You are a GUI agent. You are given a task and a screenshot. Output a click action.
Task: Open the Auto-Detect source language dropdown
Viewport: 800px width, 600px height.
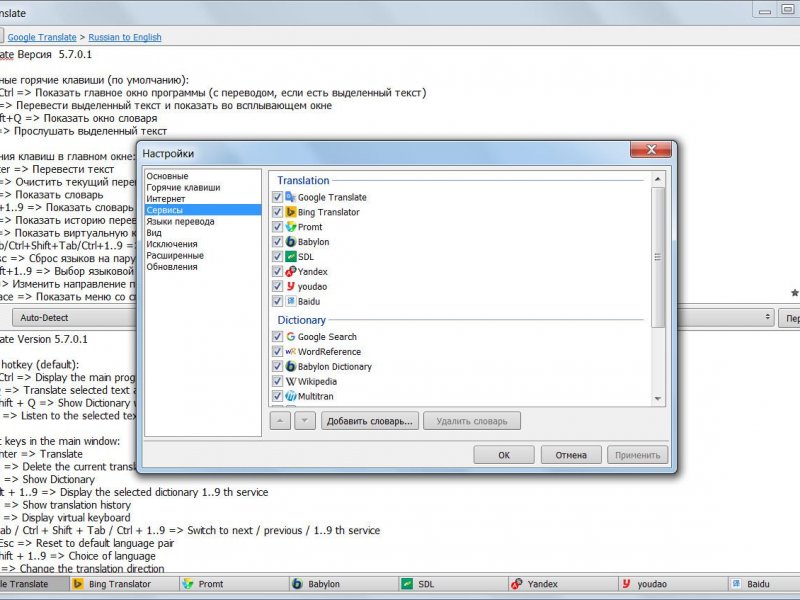point(74,317)
